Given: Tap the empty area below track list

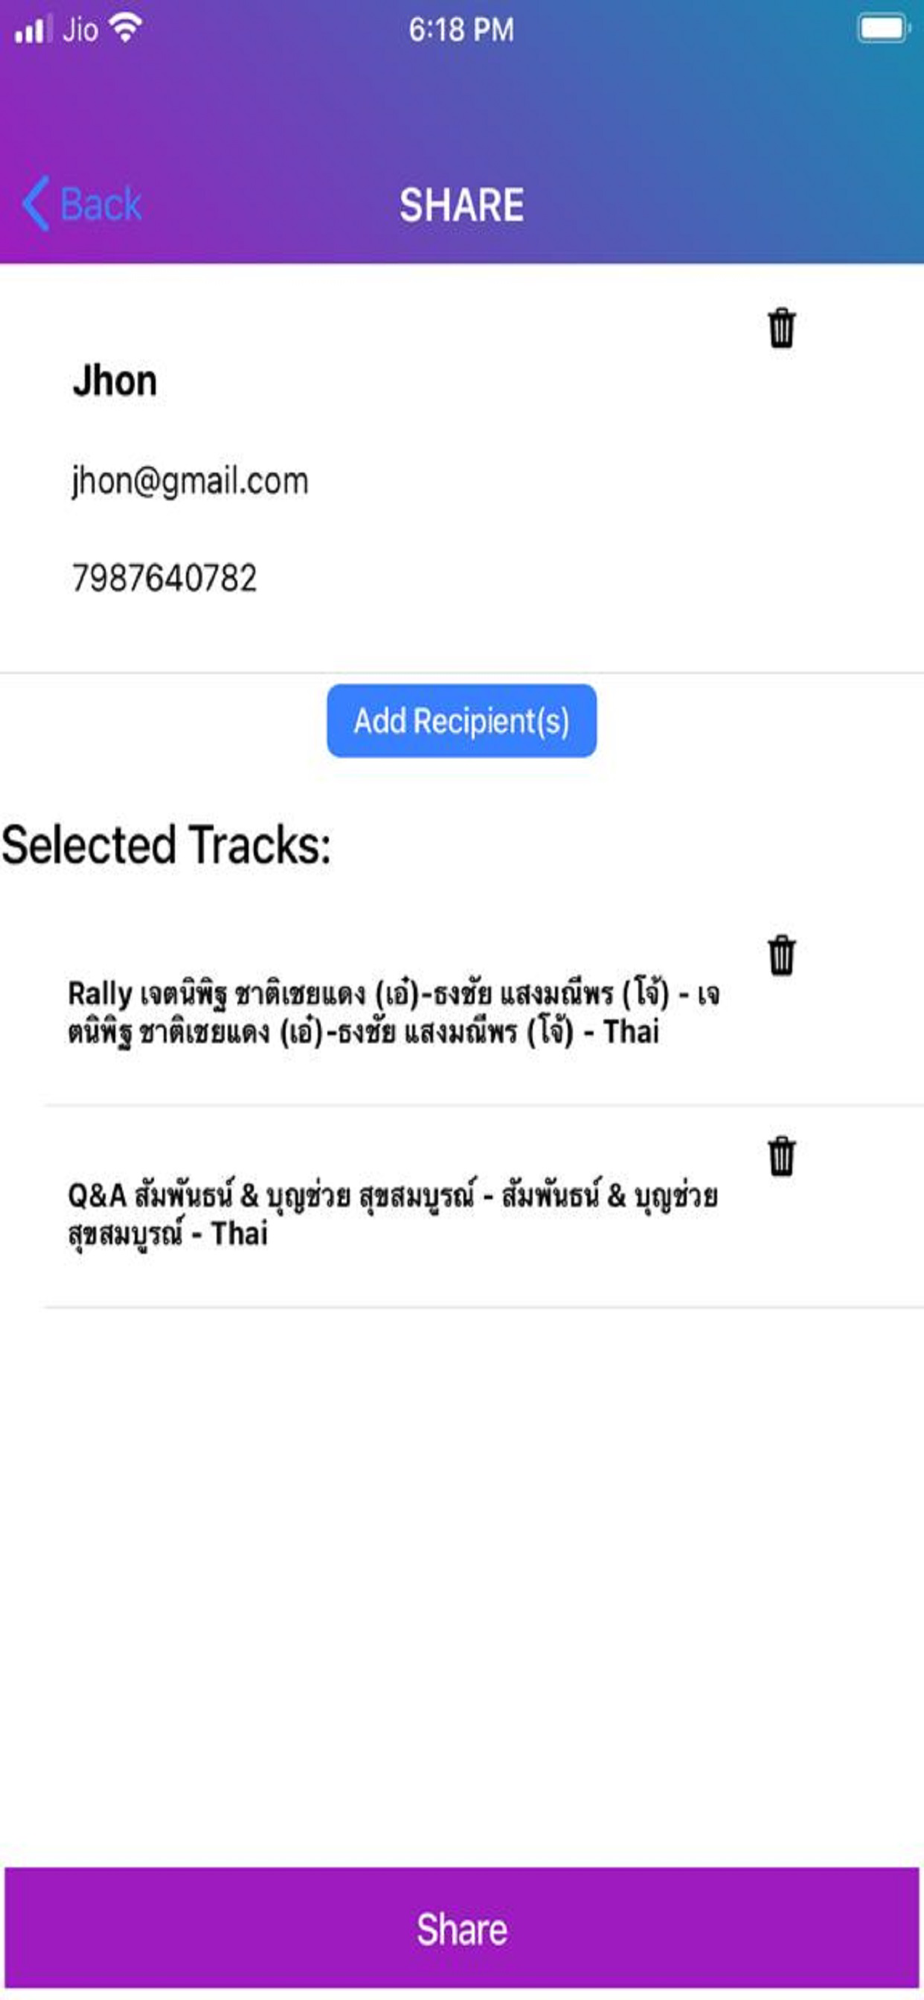Looking at the screenshot, I should click(461, 1585).
